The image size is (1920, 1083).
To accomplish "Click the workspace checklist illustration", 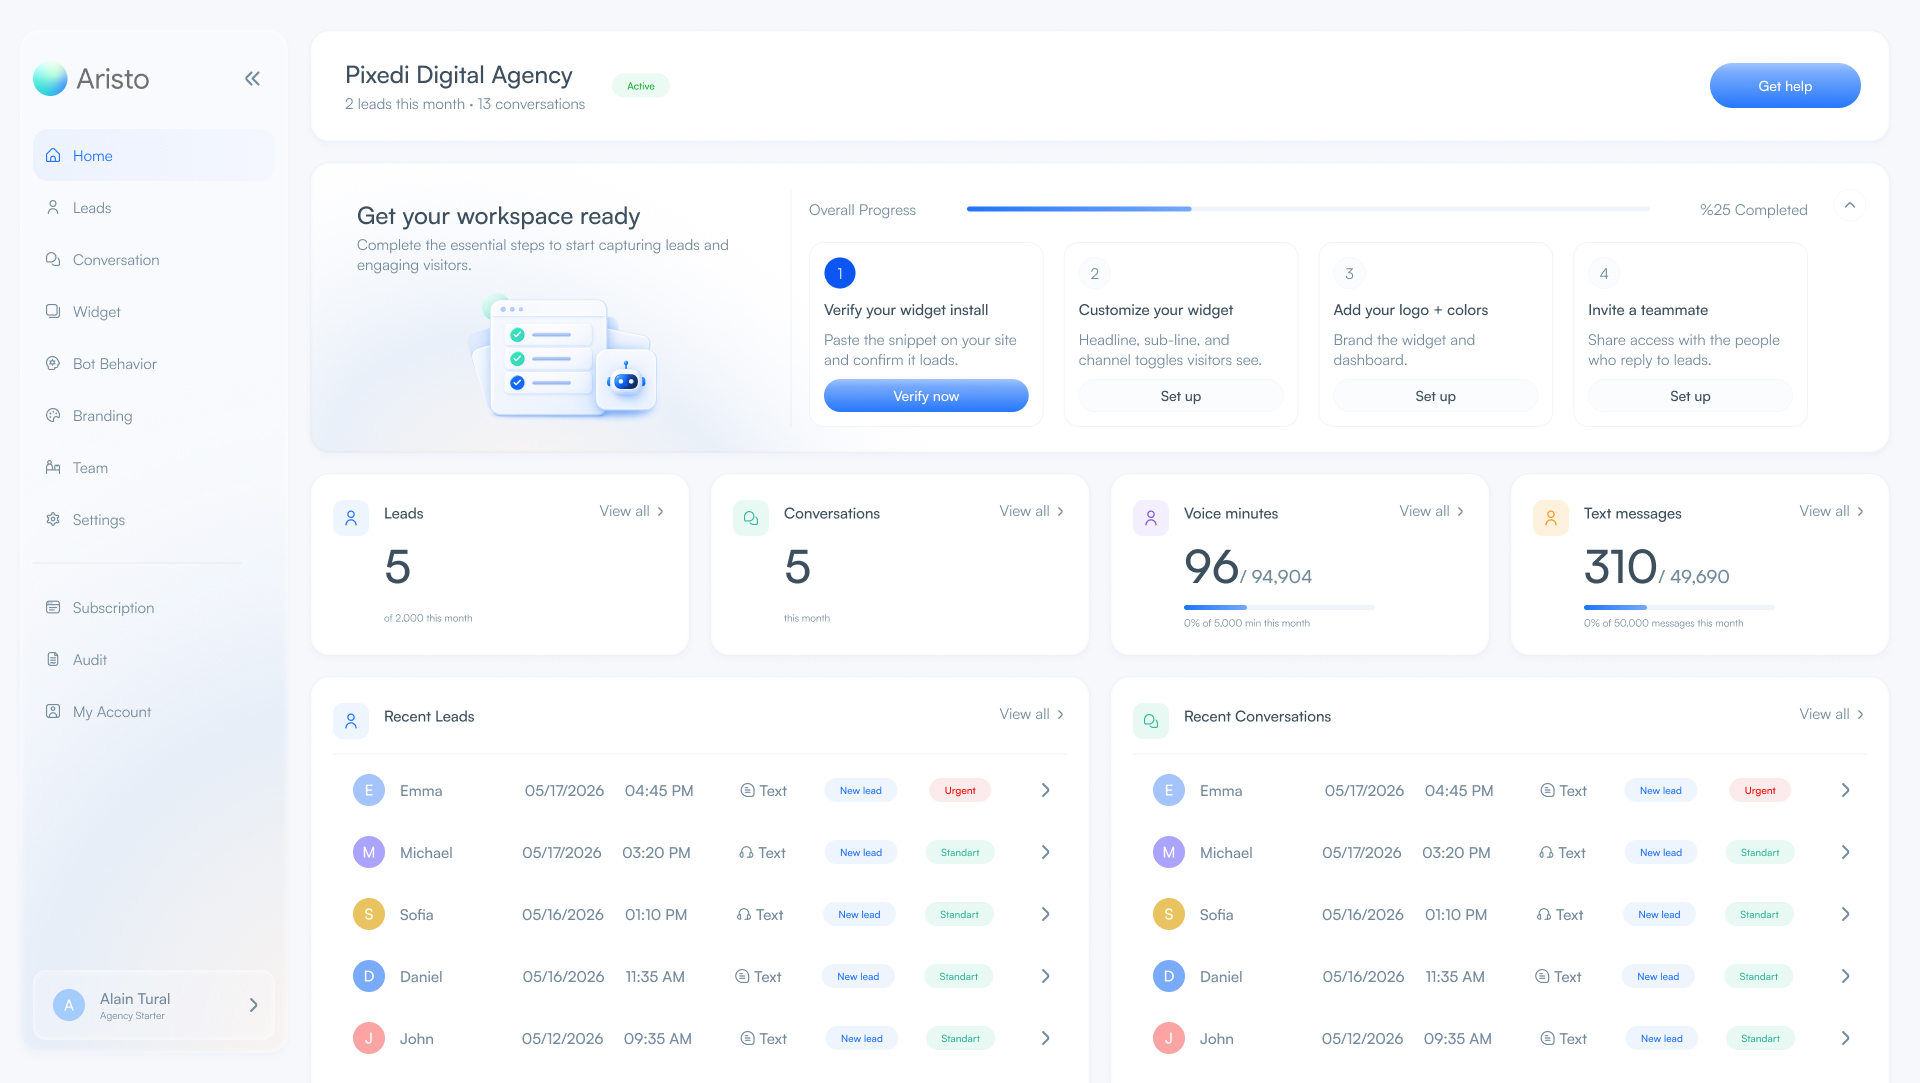I will [564, 356].
